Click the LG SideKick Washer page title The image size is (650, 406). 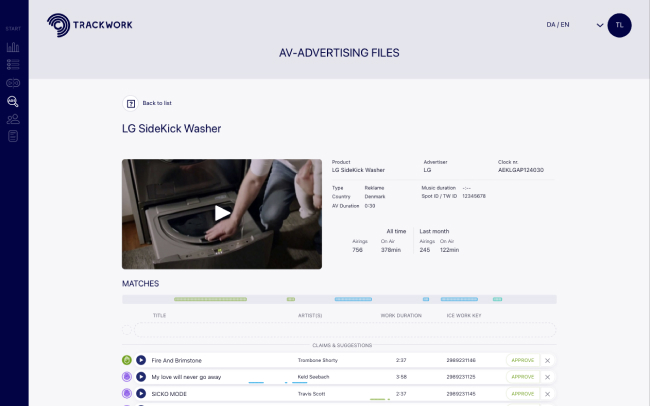coord(171,129)
